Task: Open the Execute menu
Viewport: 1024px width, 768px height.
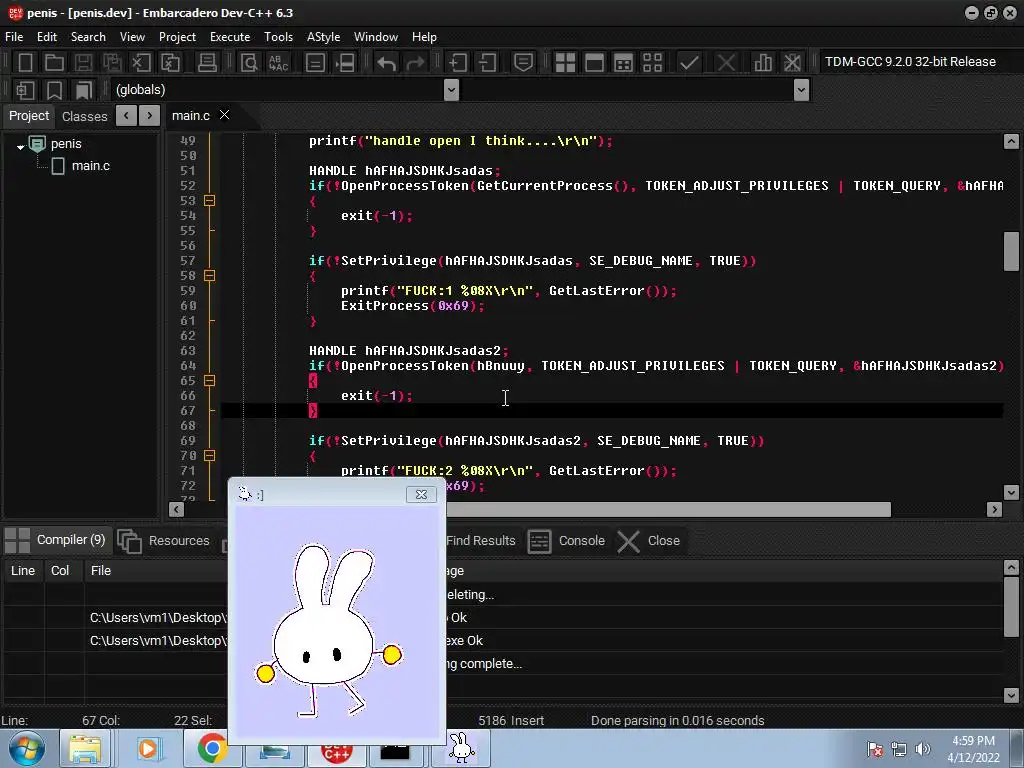Action: click(229, 37)
